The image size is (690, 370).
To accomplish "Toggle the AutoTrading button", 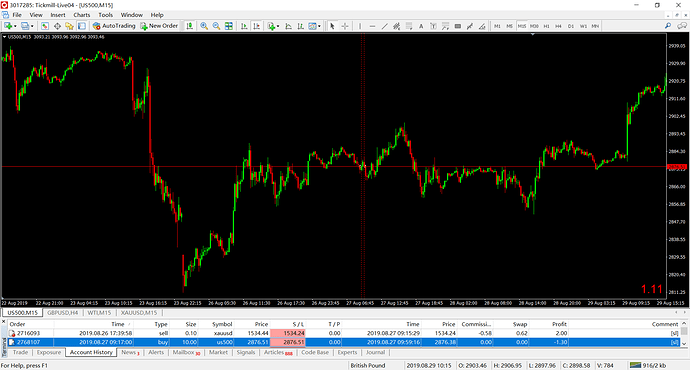I will pyautogui.click(x=114, y=26).
